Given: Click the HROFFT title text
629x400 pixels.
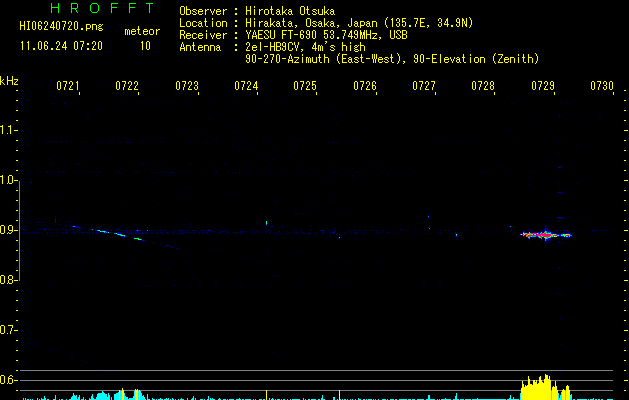Looking at the screenshot, I should click(102, 8).
